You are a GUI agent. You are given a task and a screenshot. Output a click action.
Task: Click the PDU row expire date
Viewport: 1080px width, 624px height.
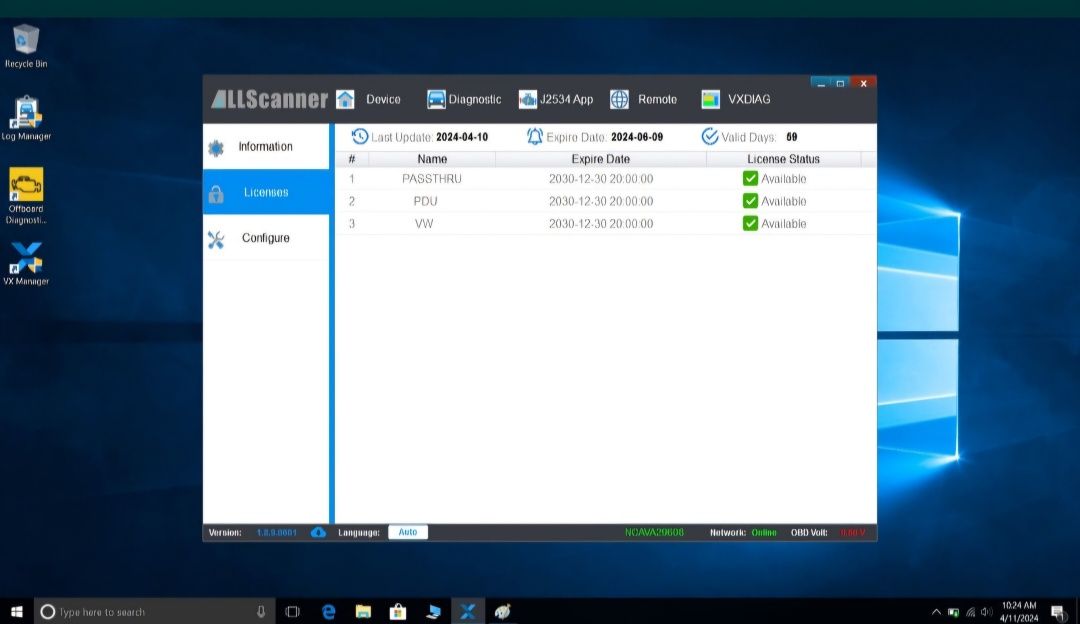(x=601, y=202)
